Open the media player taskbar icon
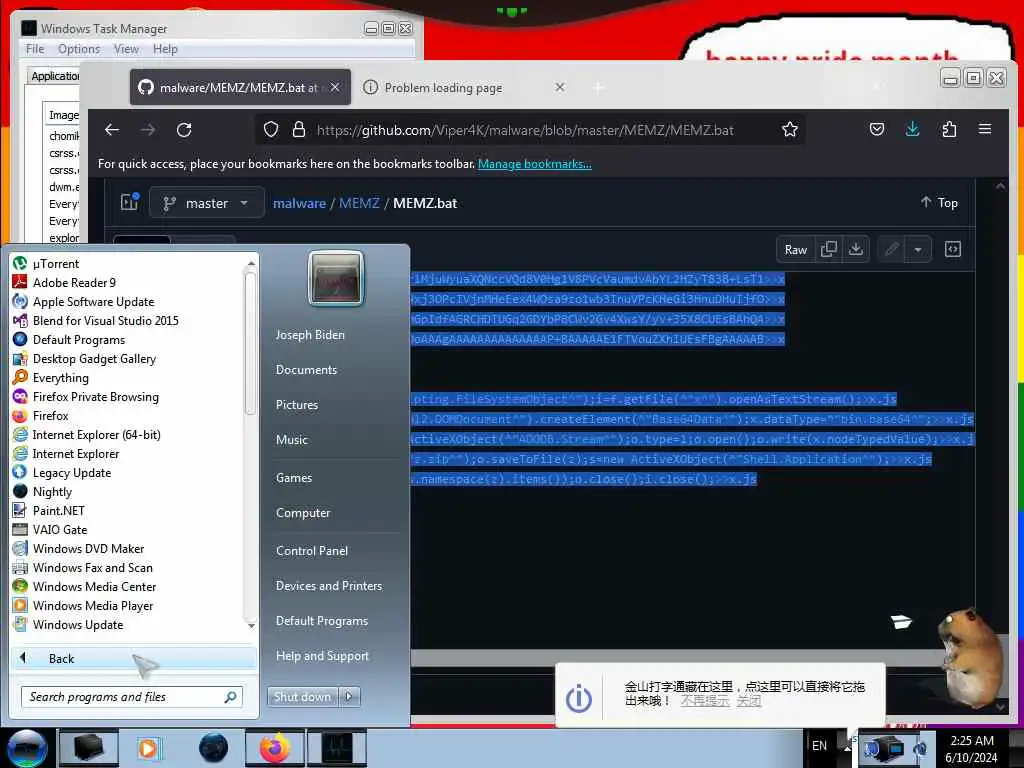This screenshot has height=768, width=1024. [x=149, y=748]
